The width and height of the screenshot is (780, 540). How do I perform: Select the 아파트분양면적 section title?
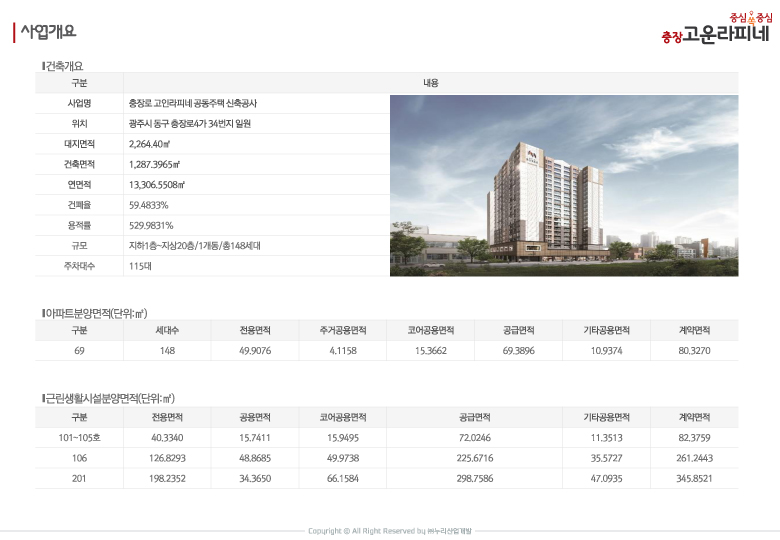[95, 313]
